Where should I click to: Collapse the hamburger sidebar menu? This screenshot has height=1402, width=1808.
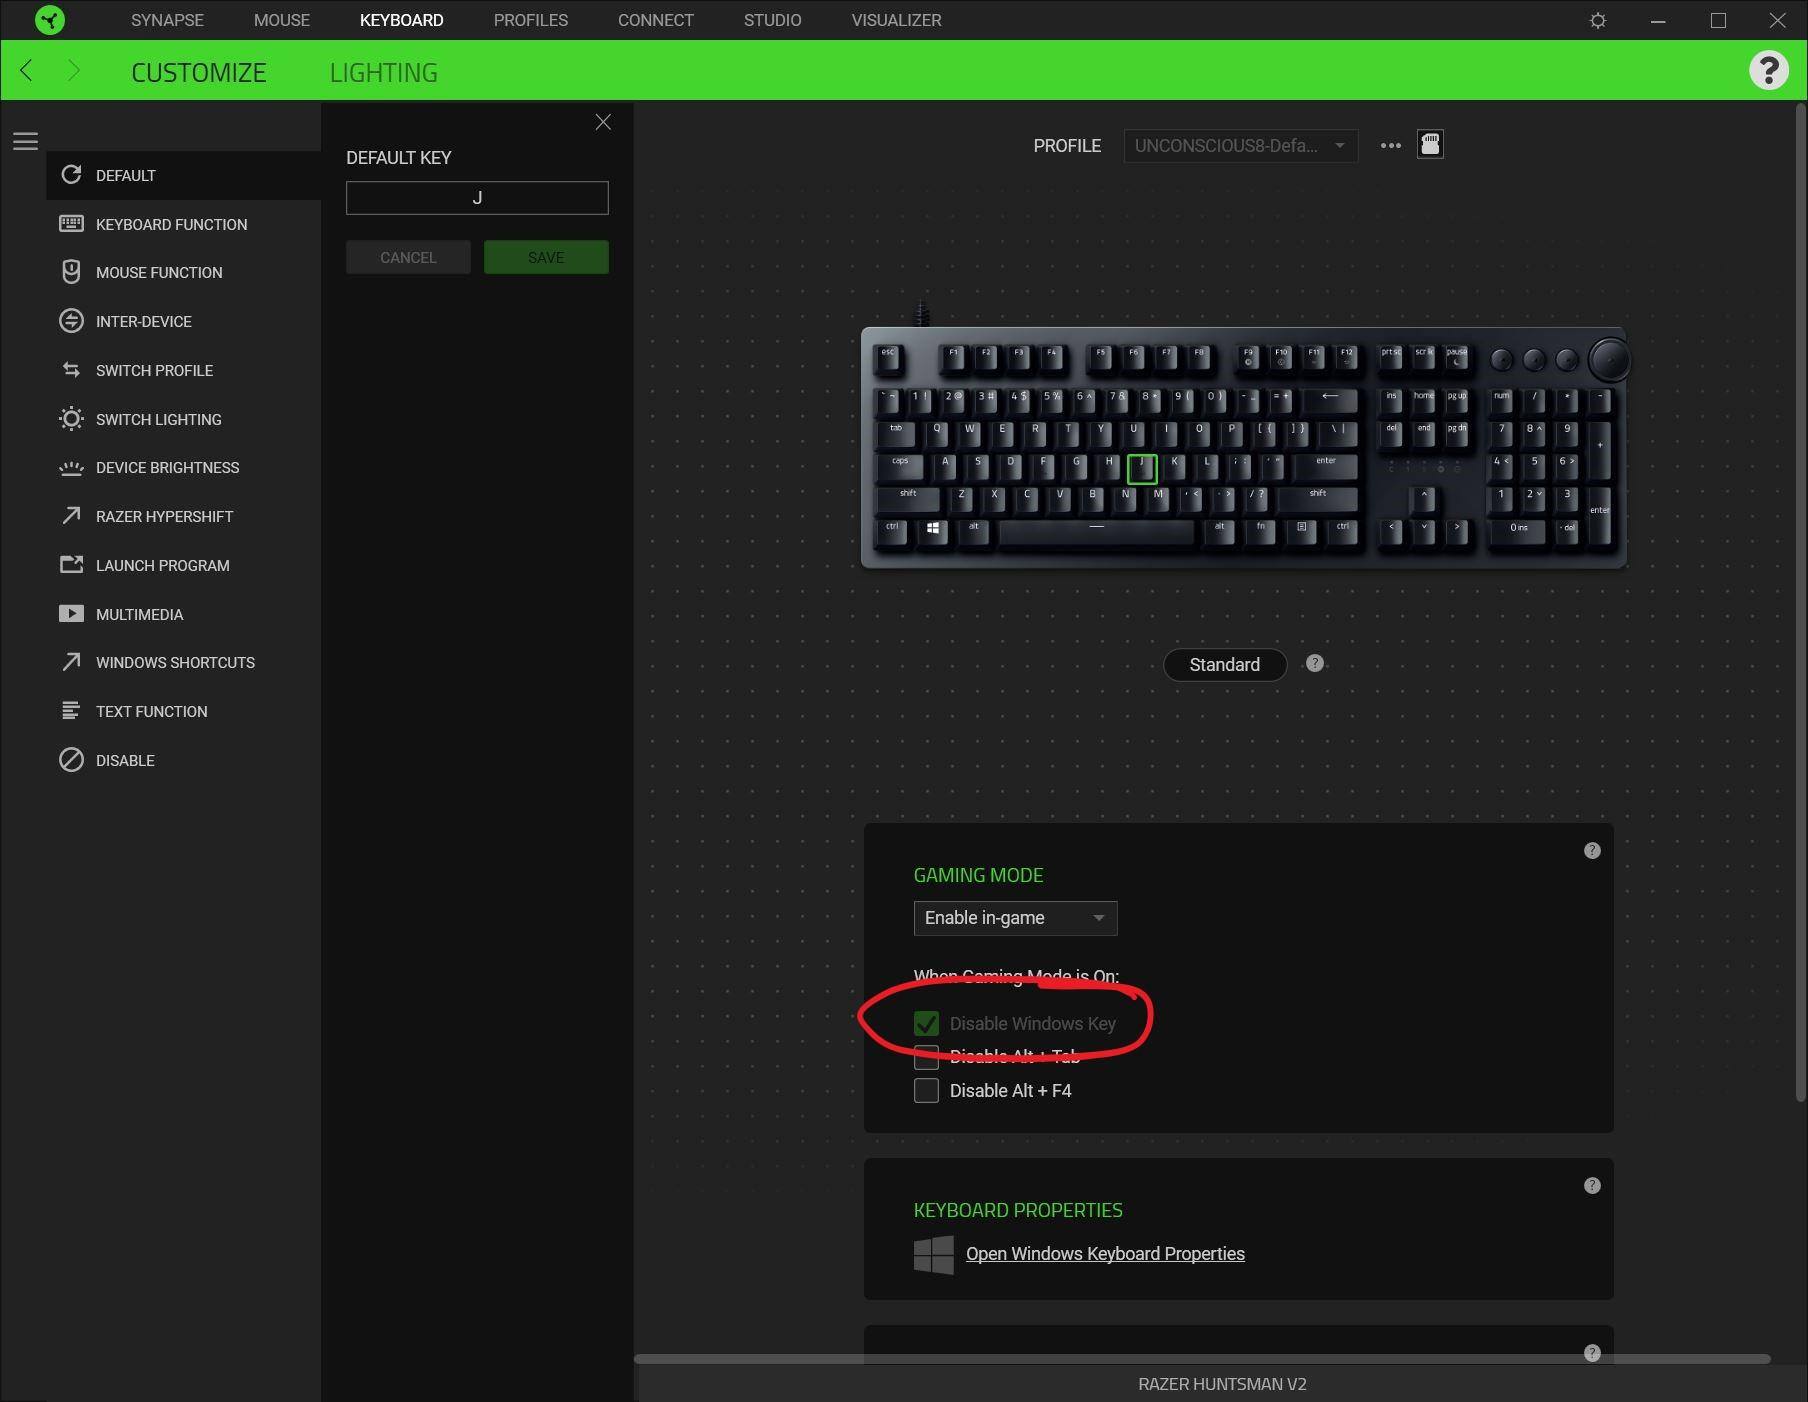coord(26,142)
